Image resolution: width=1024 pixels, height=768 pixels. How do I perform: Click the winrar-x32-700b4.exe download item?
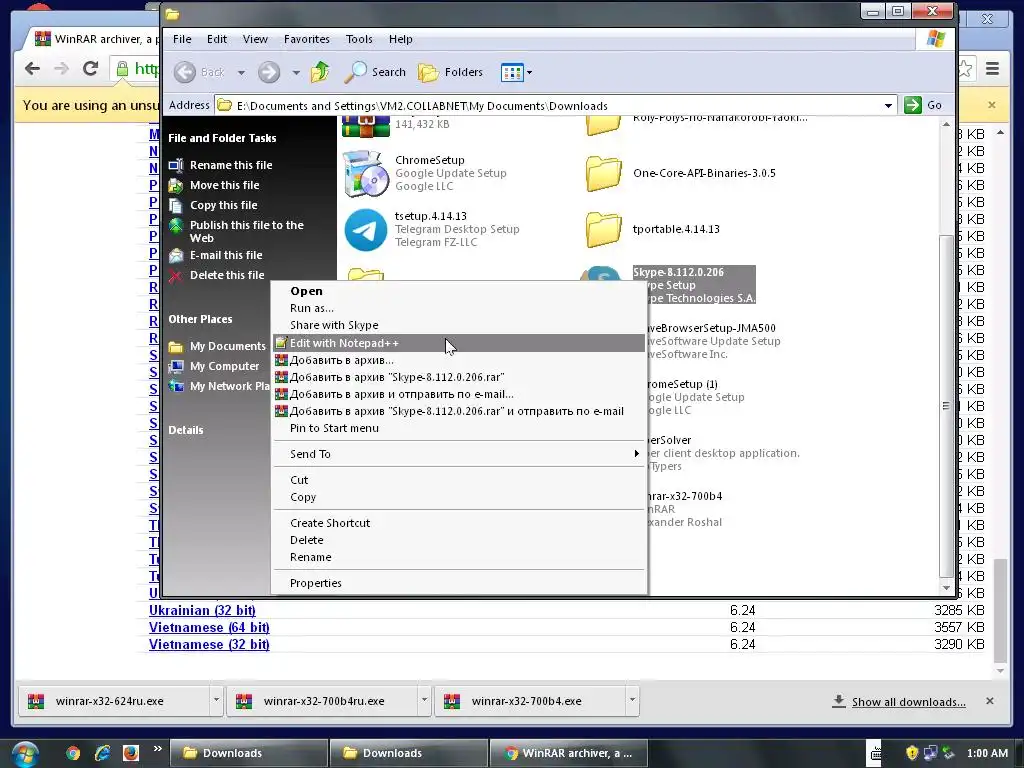(530, 701)
